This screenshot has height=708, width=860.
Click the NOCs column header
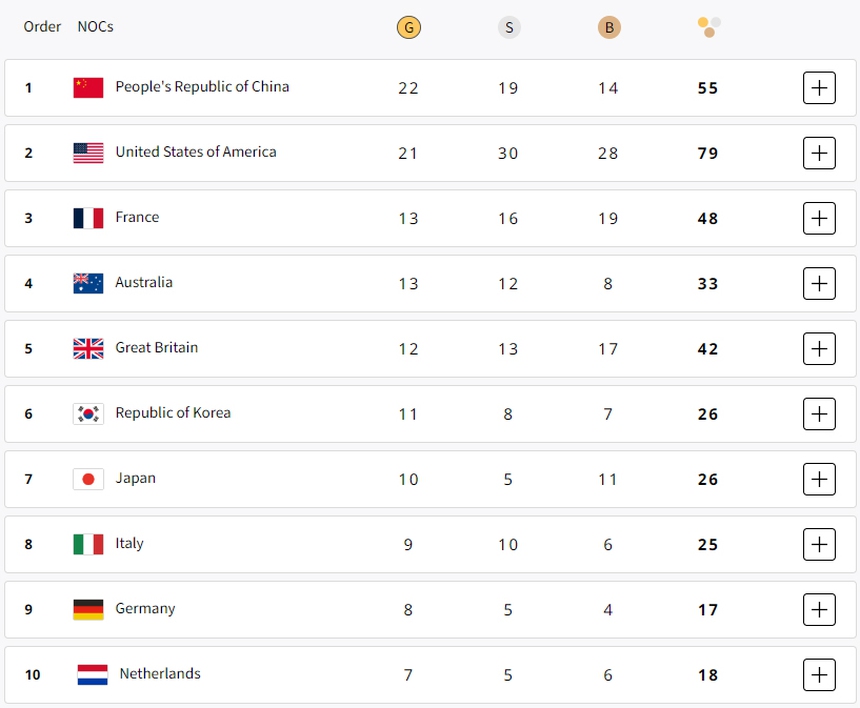click(95, 27)
